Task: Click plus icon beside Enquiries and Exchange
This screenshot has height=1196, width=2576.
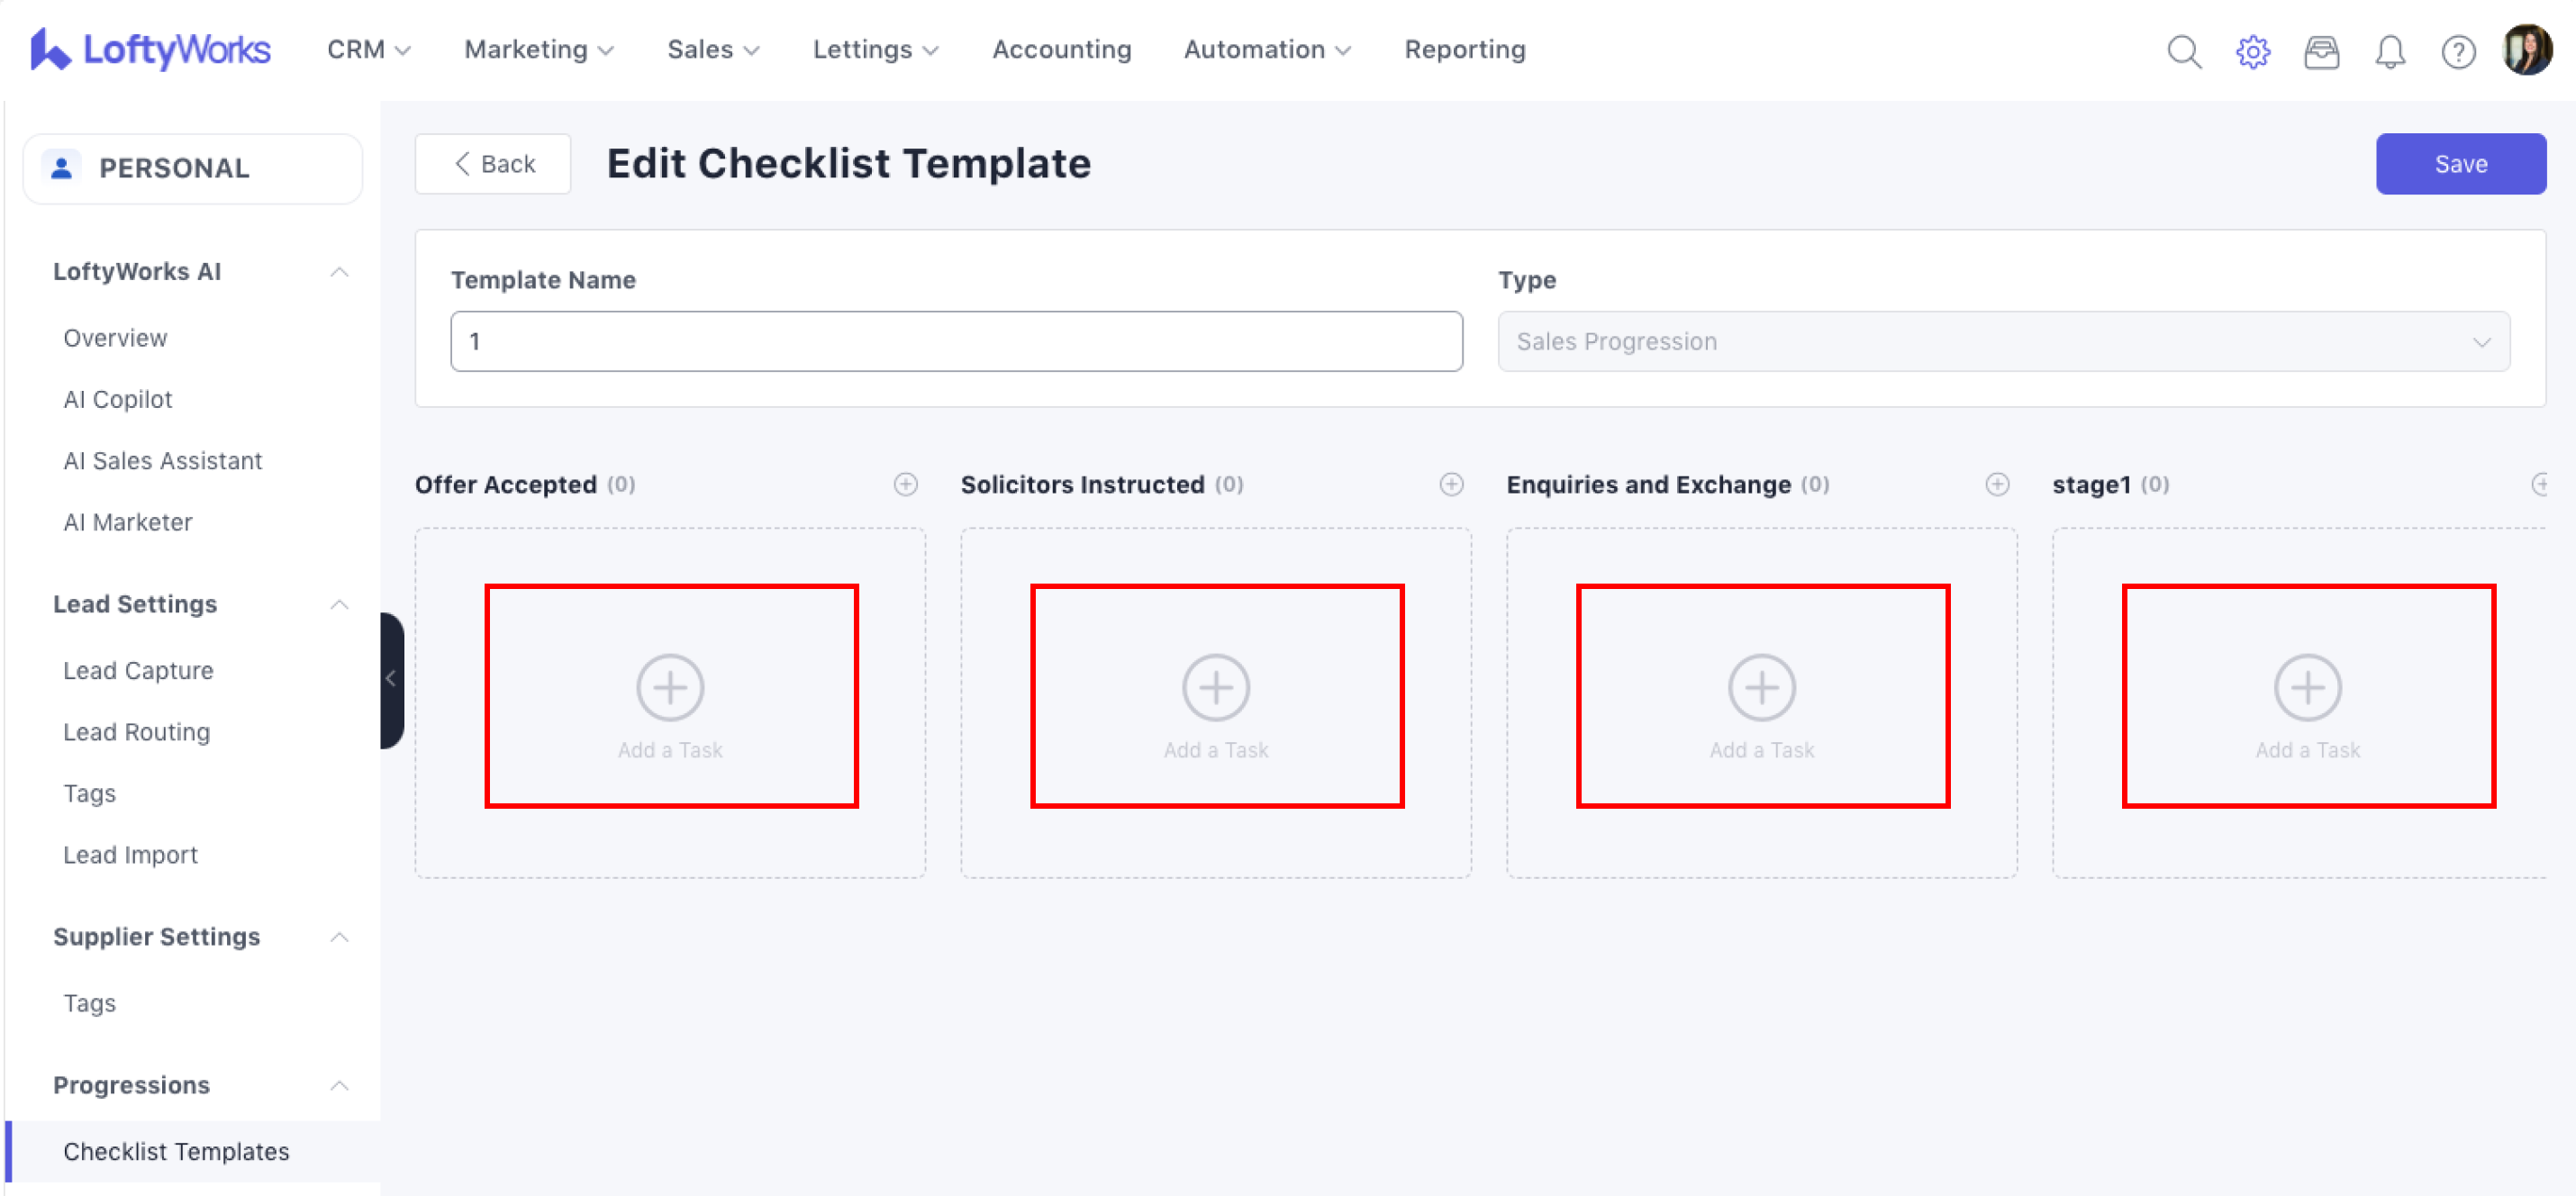Action: pyautogui.click(x=1997, y=484)
